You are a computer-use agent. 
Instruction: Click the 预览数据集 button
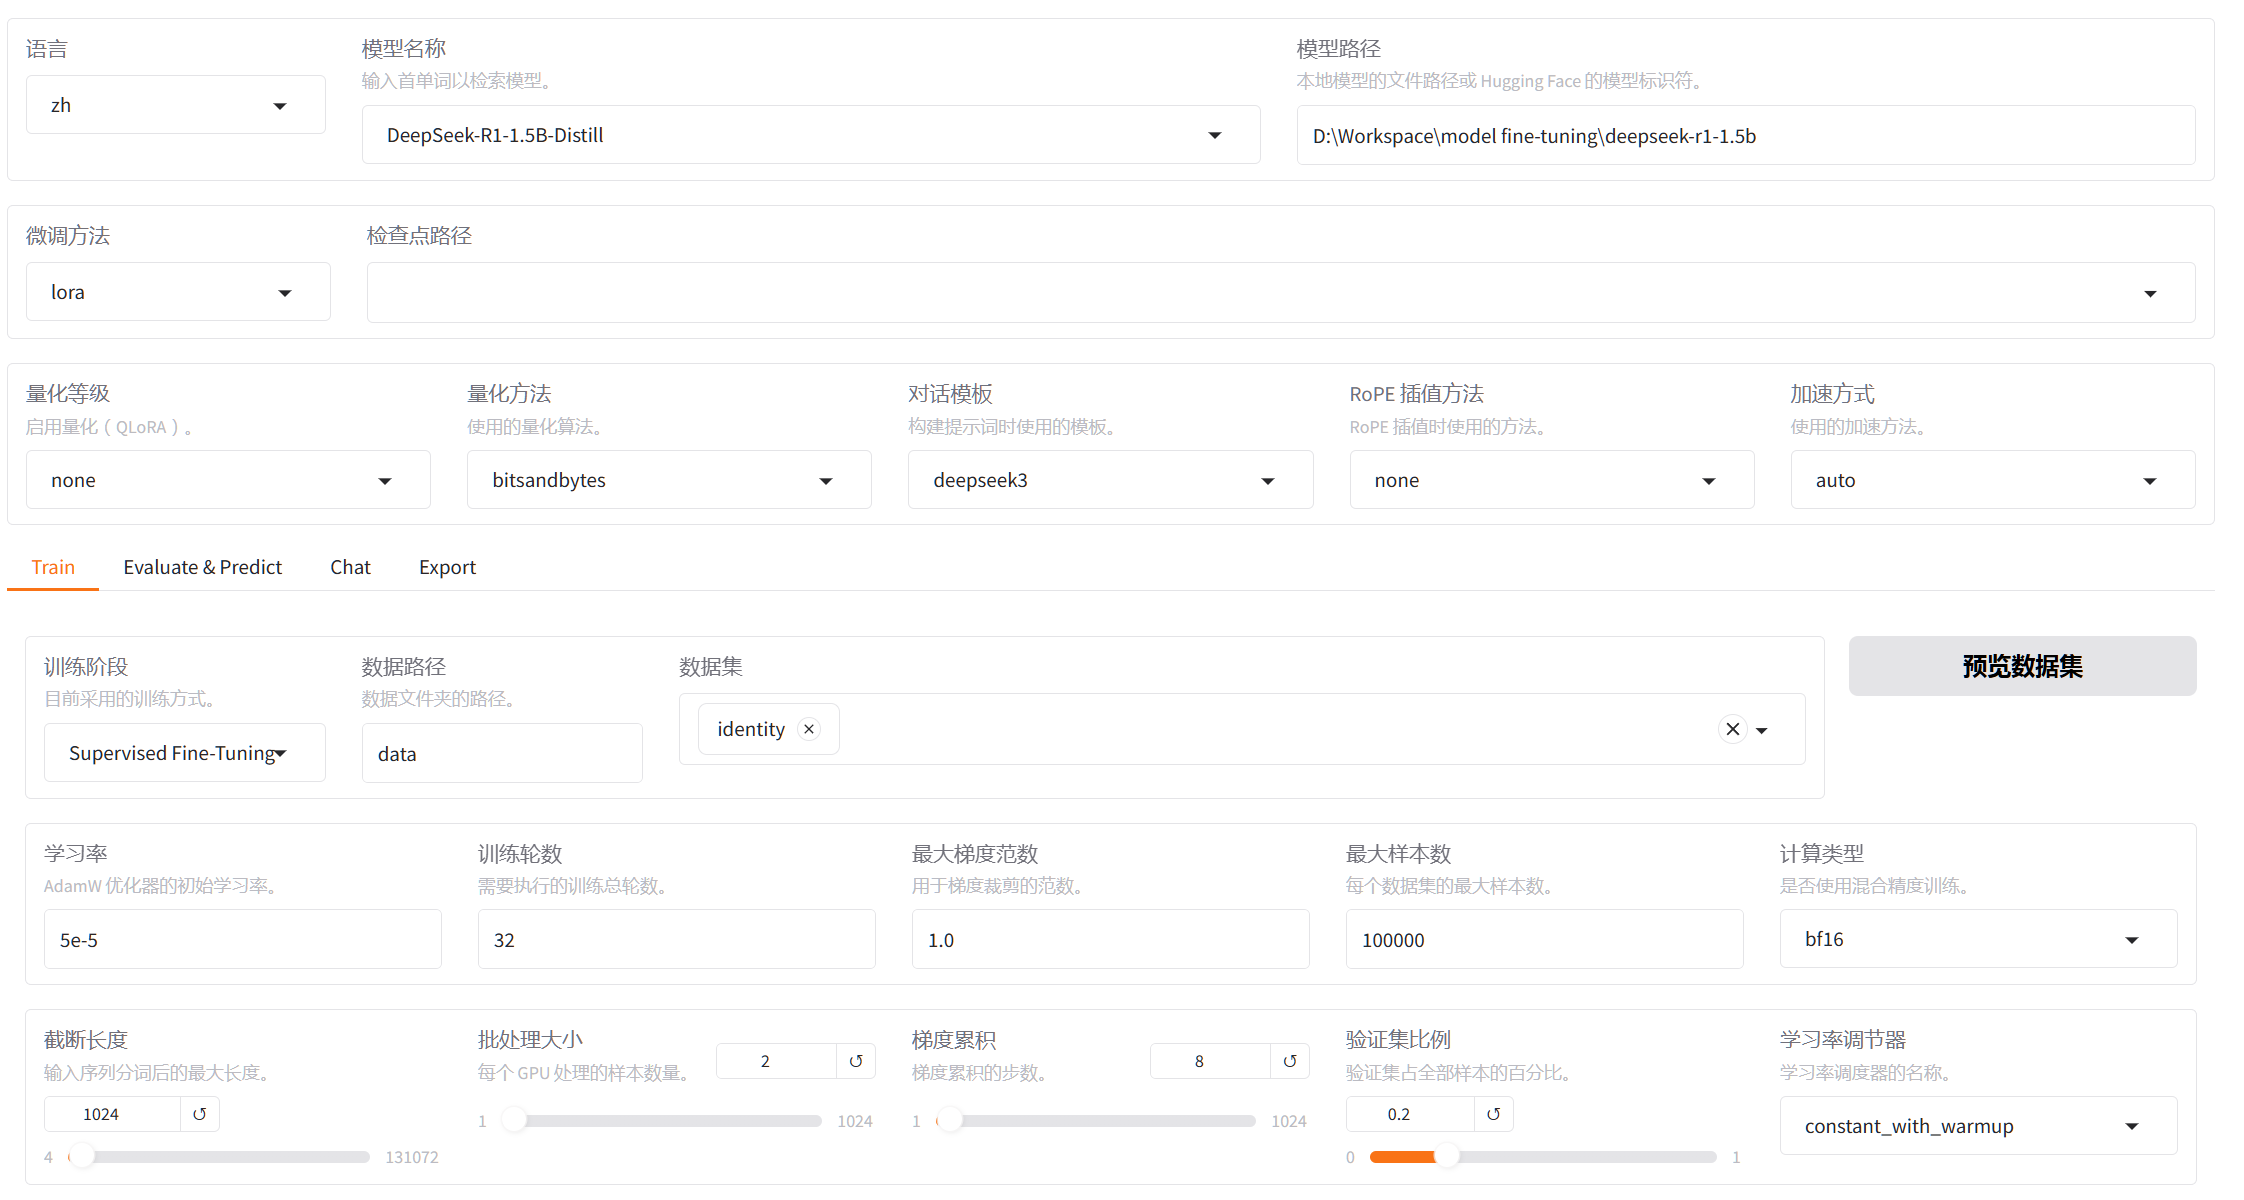[2022, 666]
